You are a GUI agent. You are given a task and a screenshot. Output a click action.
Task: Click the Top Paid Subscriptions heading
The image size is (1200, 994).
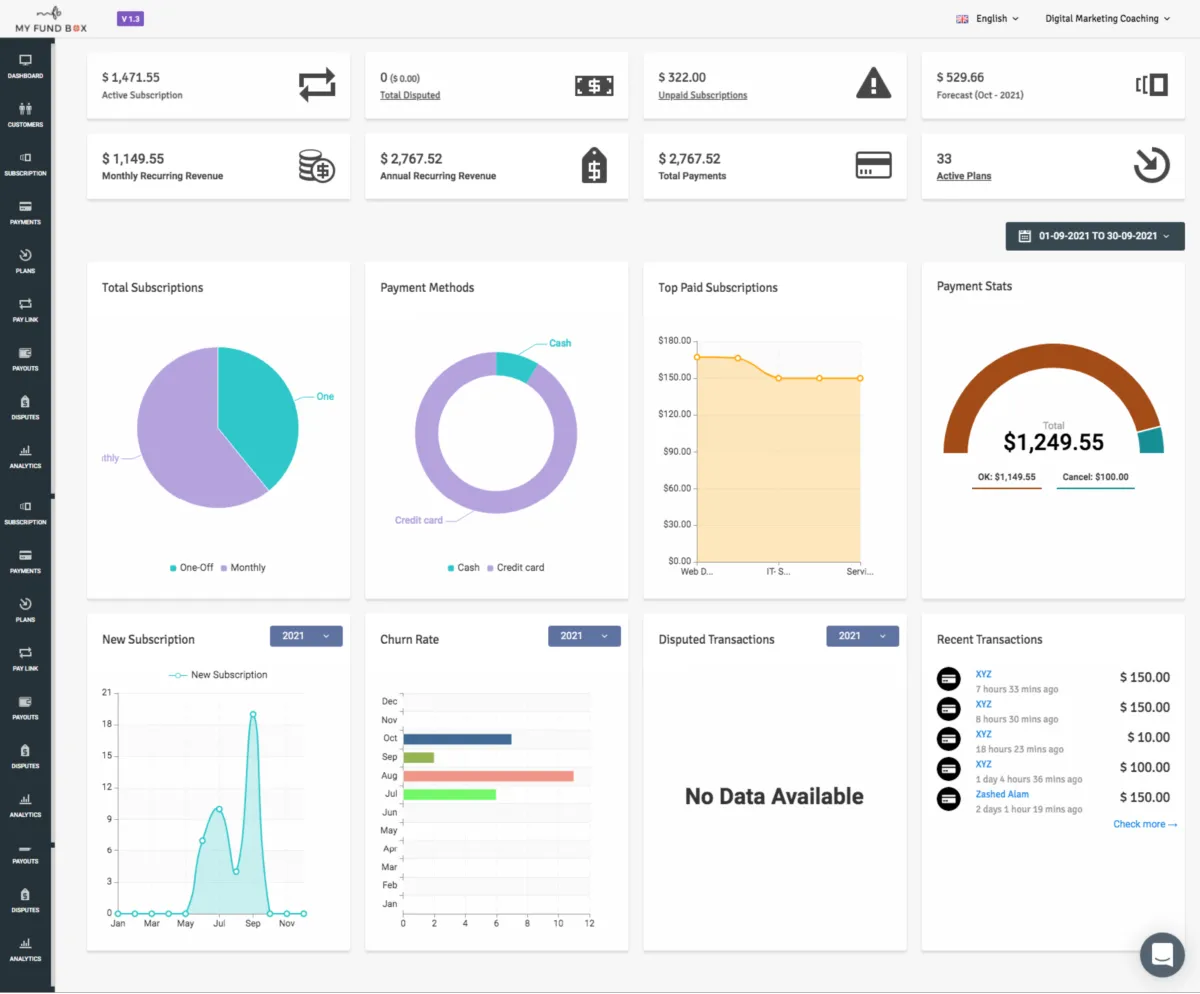coord(718,287)
